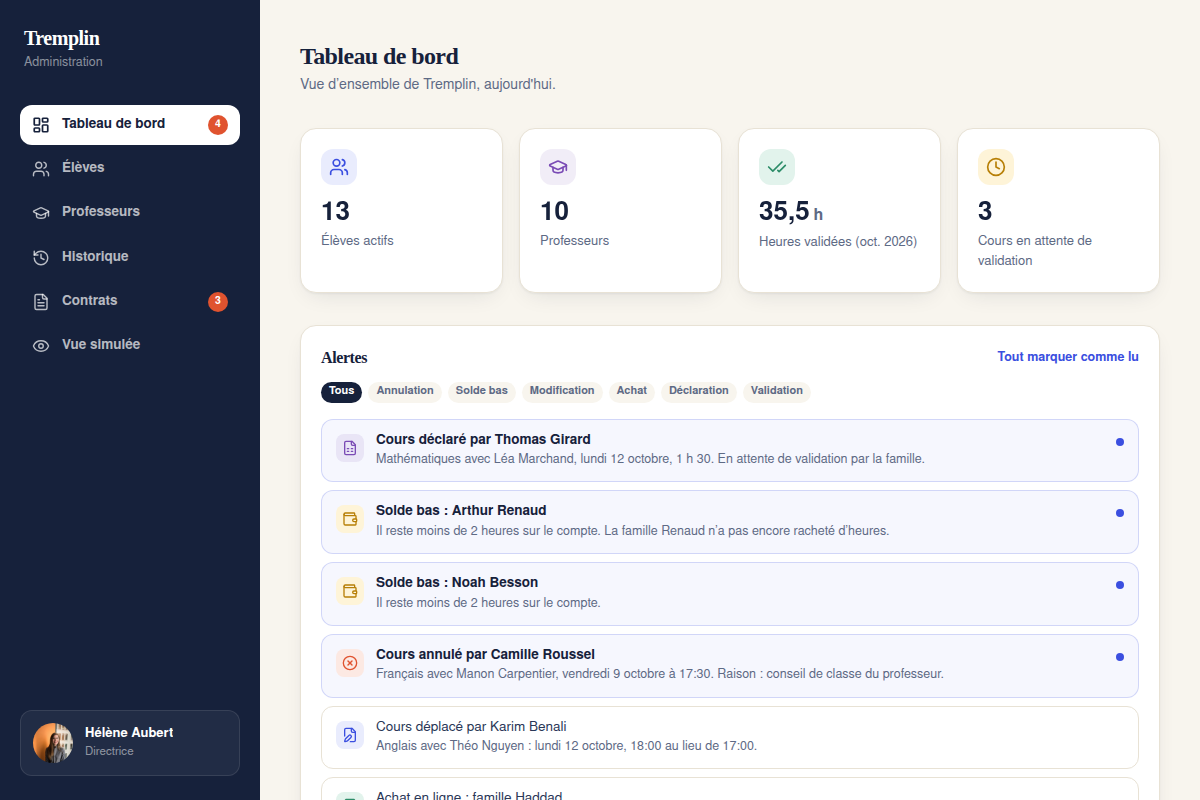The height and width of the screenshot is (800, 1200).
Task: Open the alert 'Cours déplacé par Karim Benali'
Action: (x=730, y=738)
